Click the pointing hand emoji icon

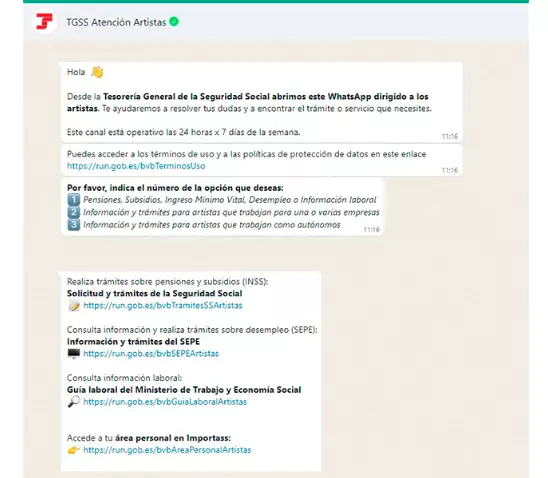(74, 450)
